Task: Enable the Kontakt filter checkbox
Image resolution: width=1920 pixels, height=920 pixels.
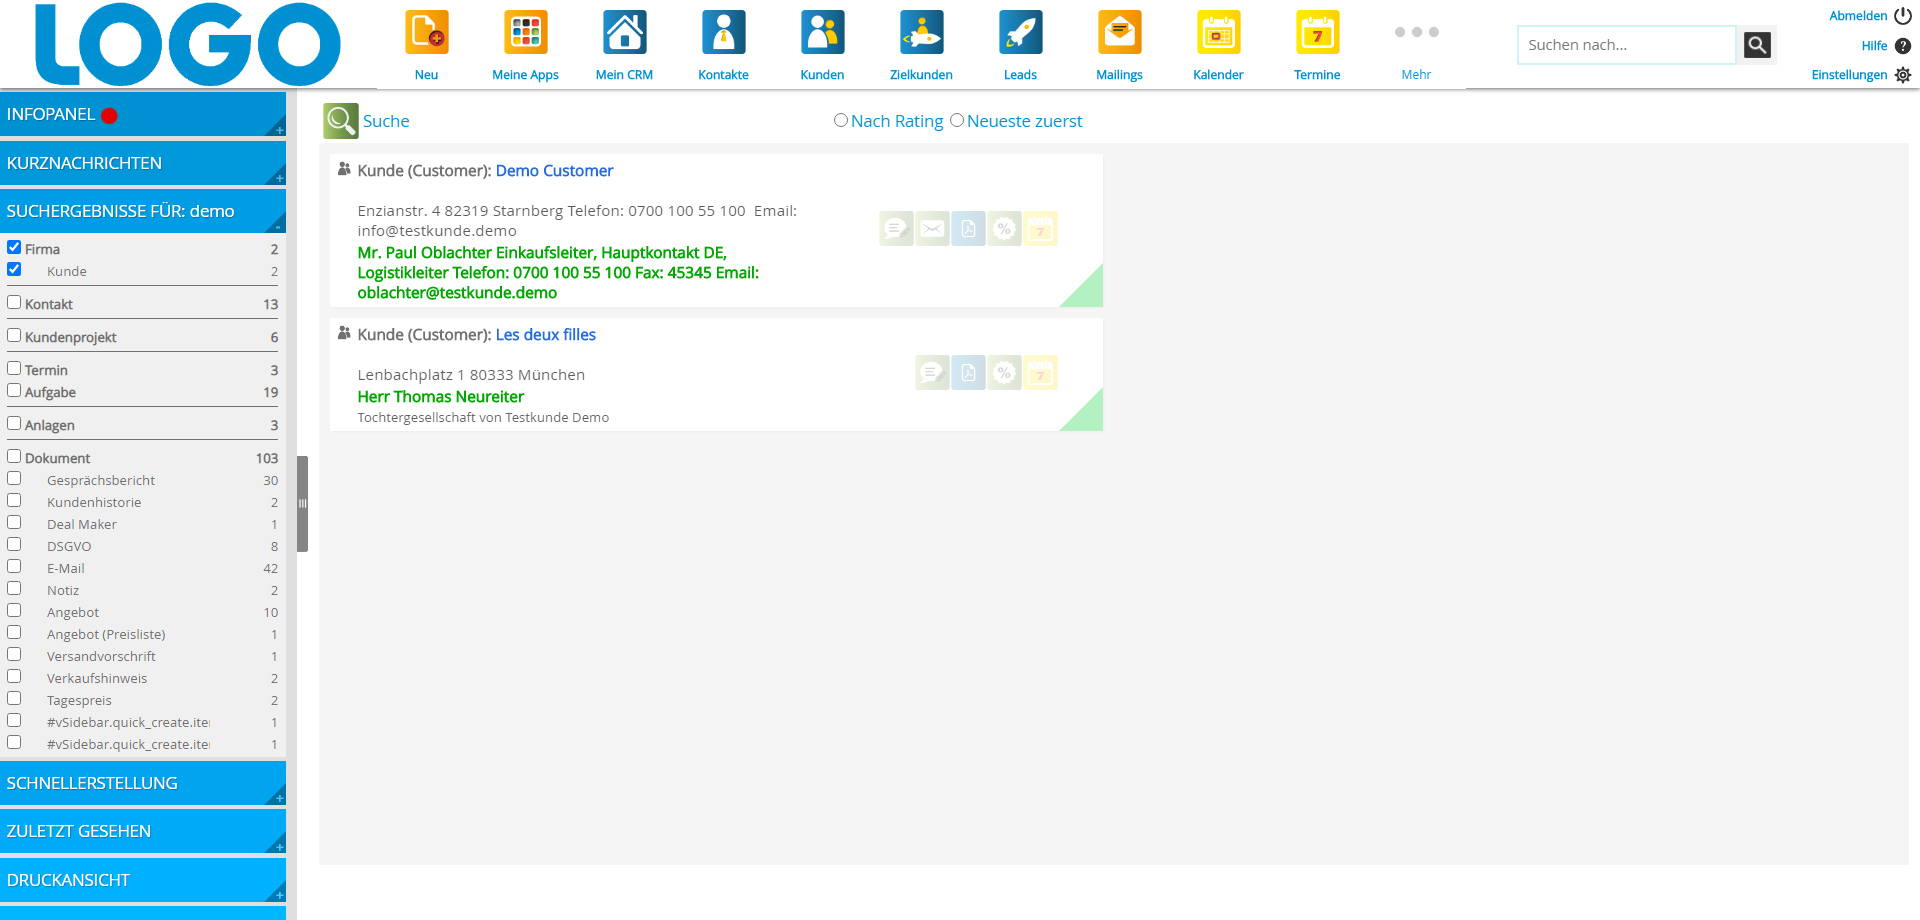Action: pos(14,302)
